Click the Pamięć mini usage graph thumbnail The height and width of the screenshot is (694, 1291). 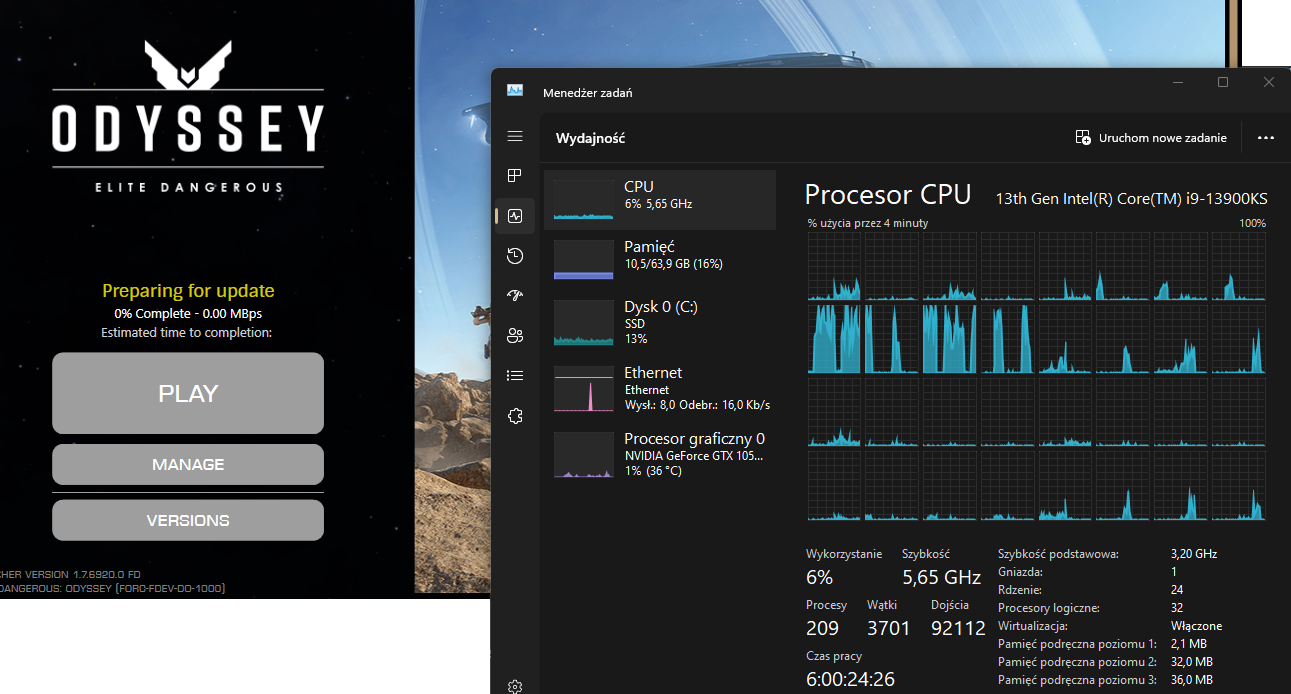(584, 260)
